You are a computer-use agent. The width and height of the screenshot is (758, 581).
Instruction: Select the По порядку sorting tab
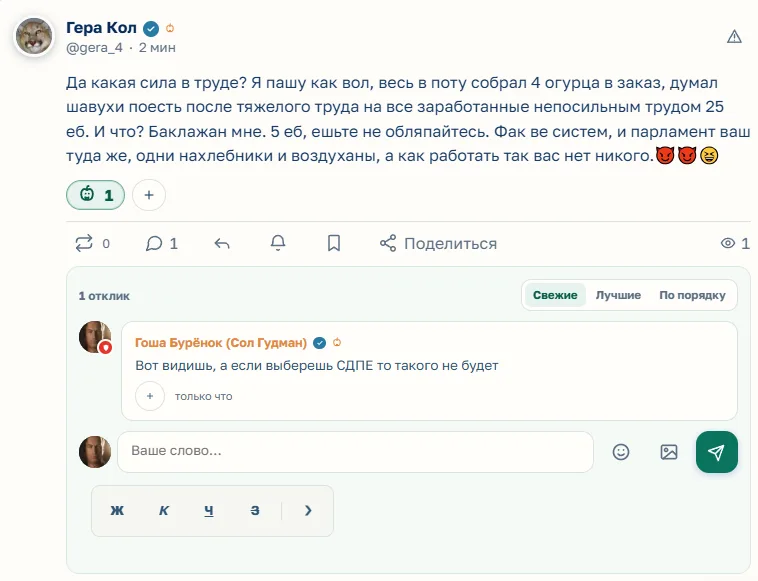point(692,295)
